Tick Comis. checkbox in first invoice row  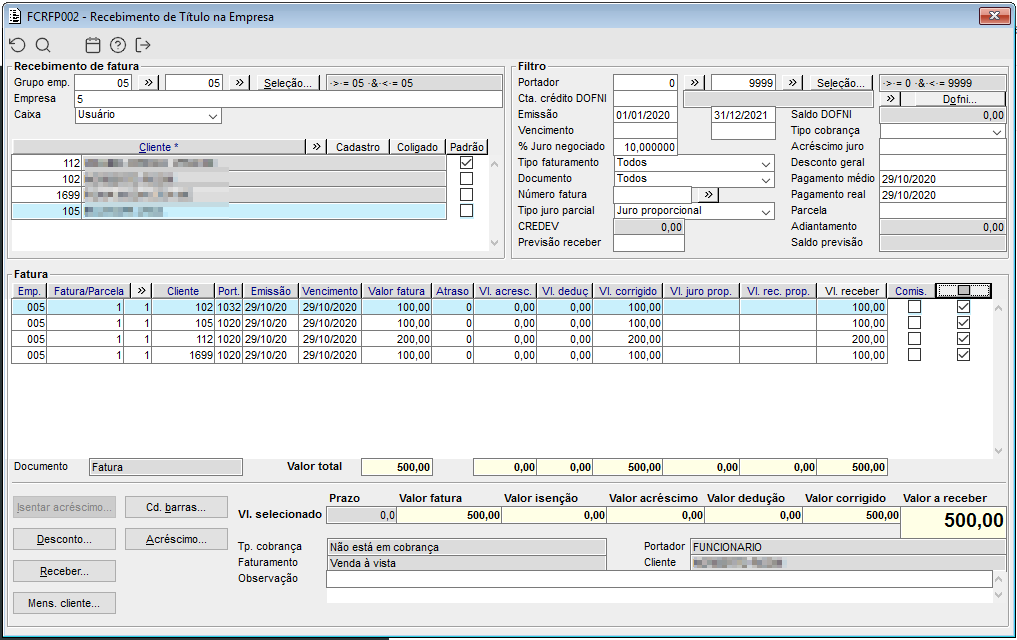[914, 307]
